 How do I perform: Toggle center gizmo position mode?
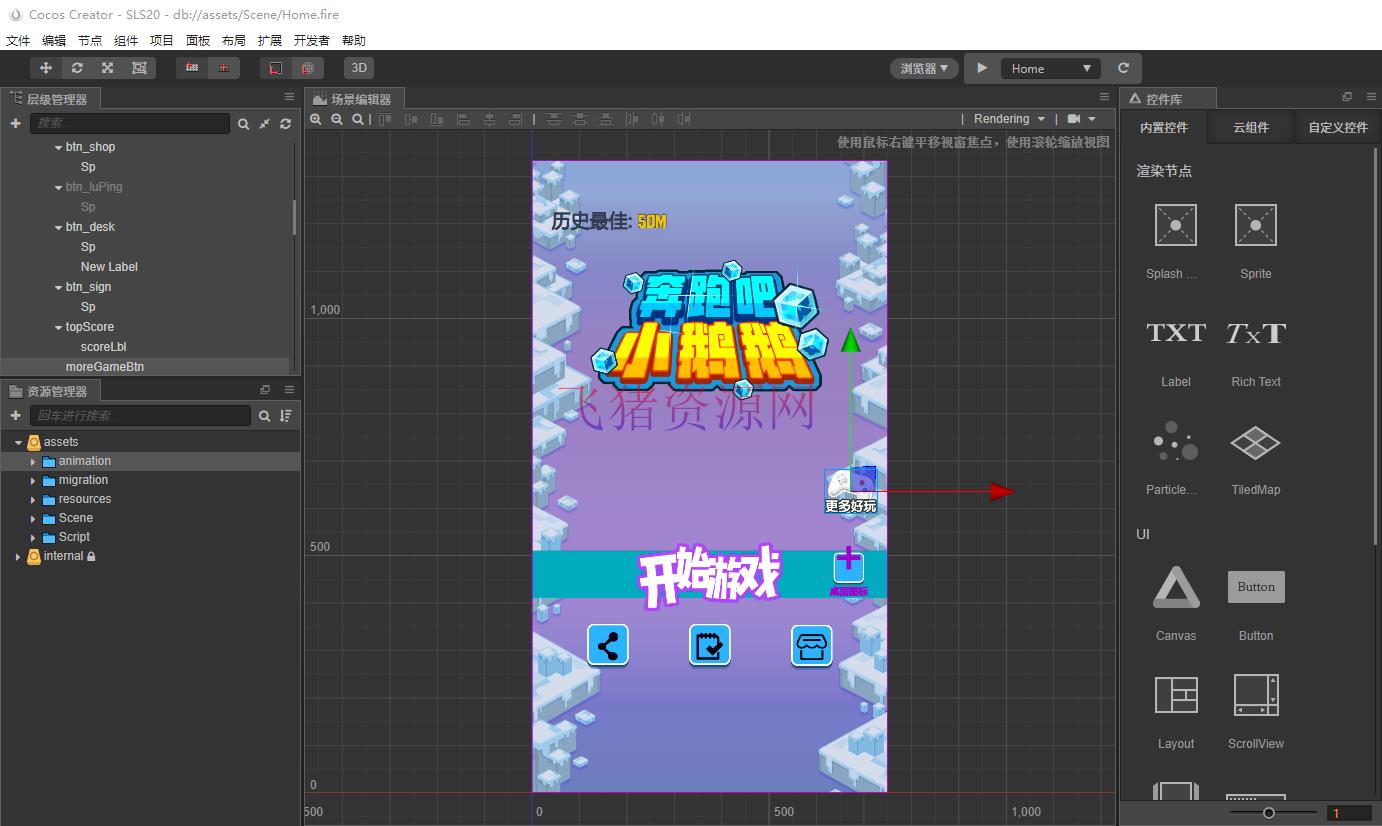pos(223,68)
